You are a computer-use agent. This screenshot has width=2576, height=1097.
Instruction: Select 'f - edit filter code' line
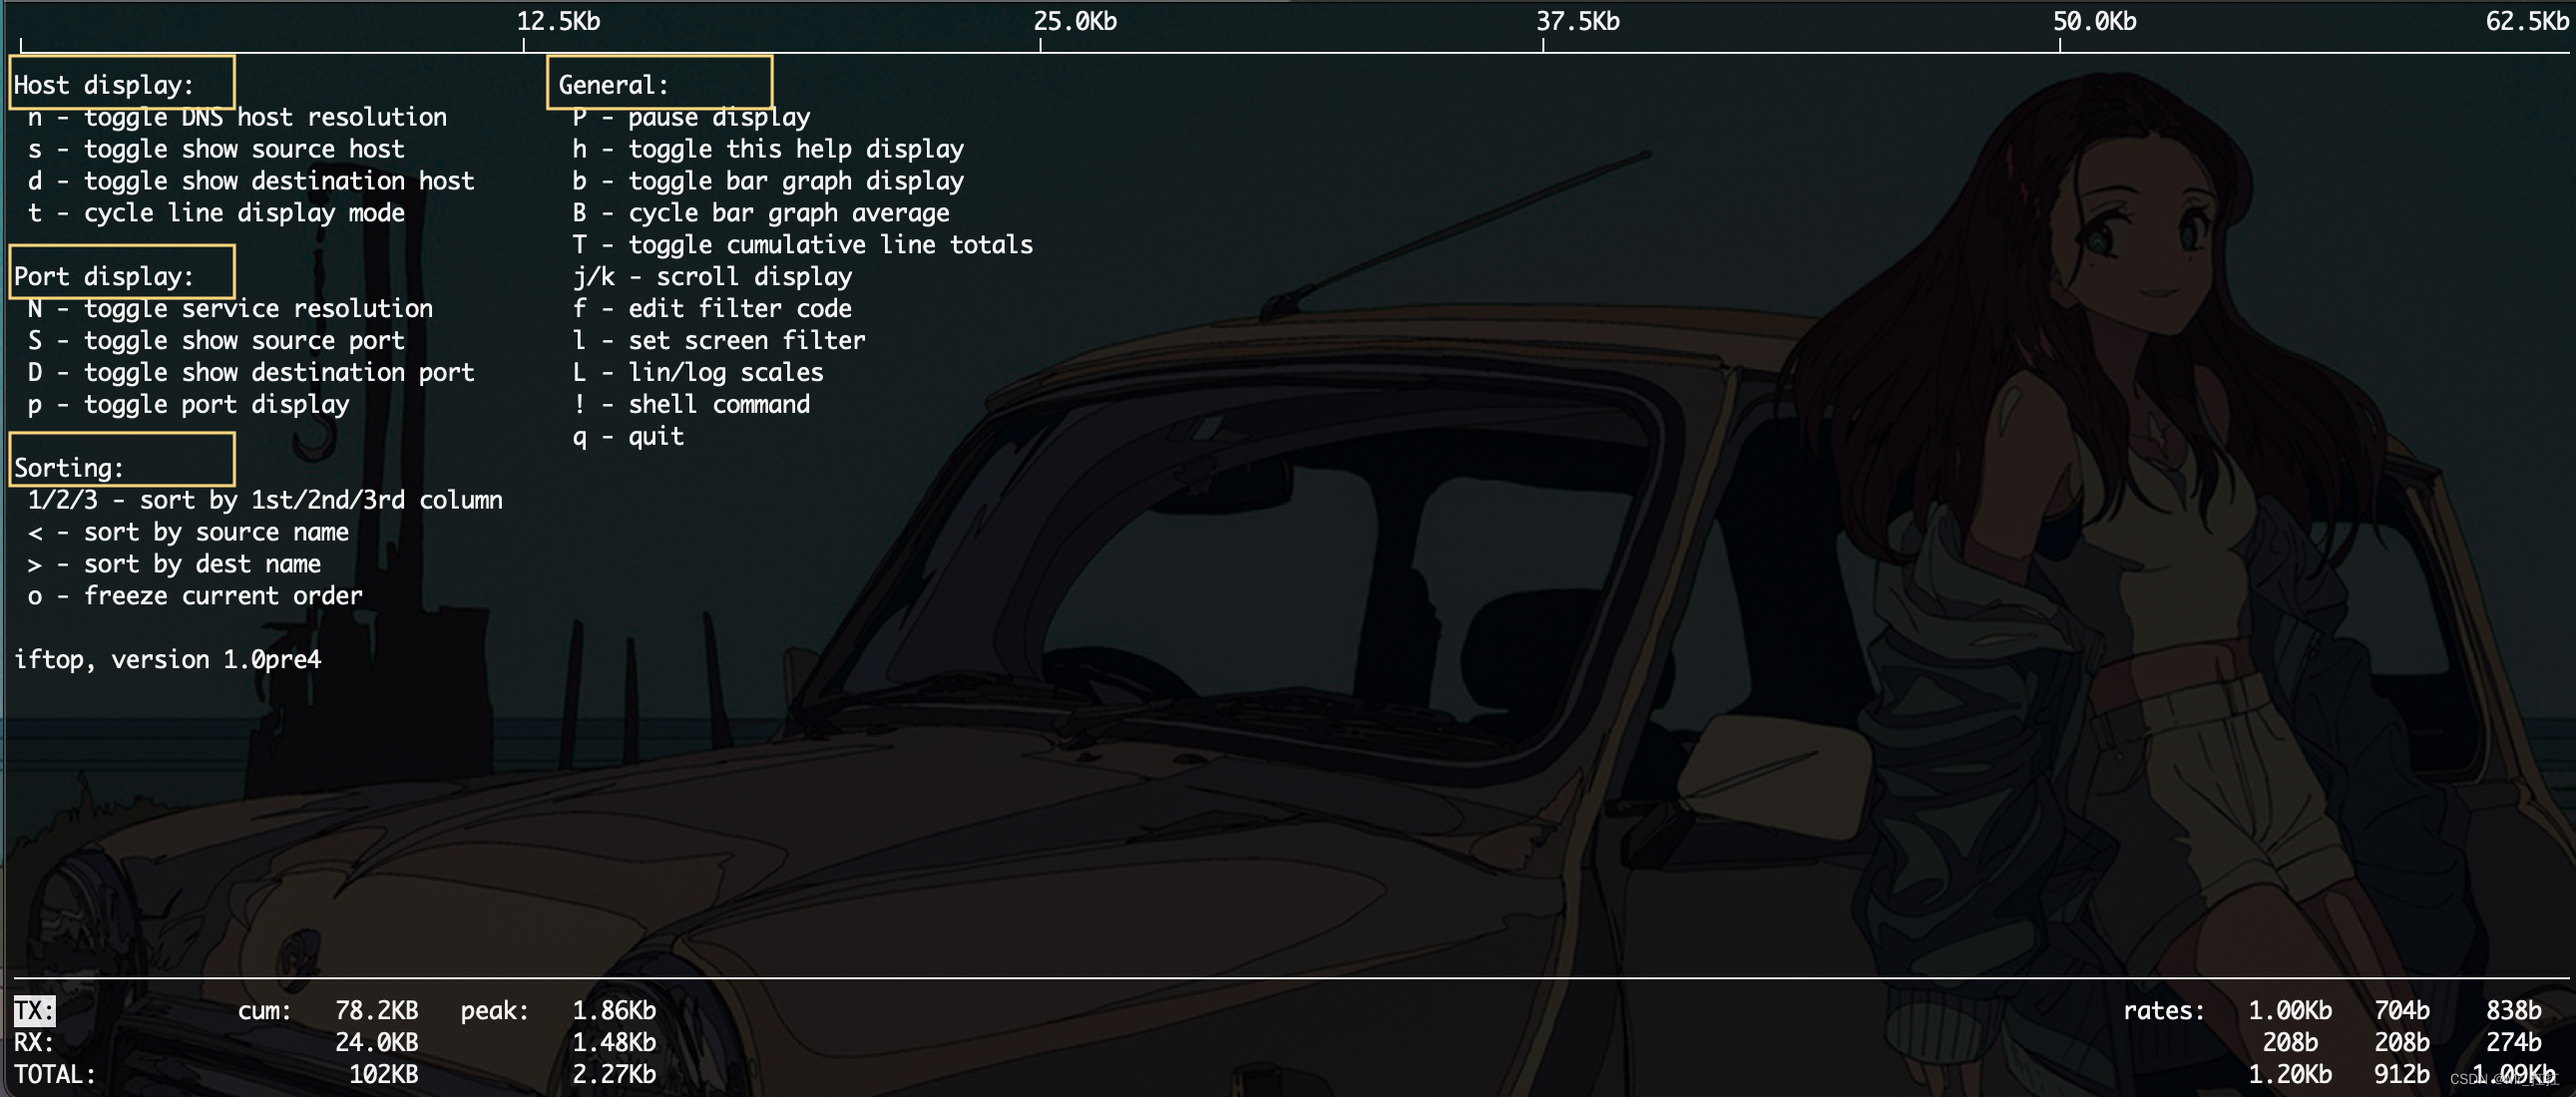coord(712,308)
